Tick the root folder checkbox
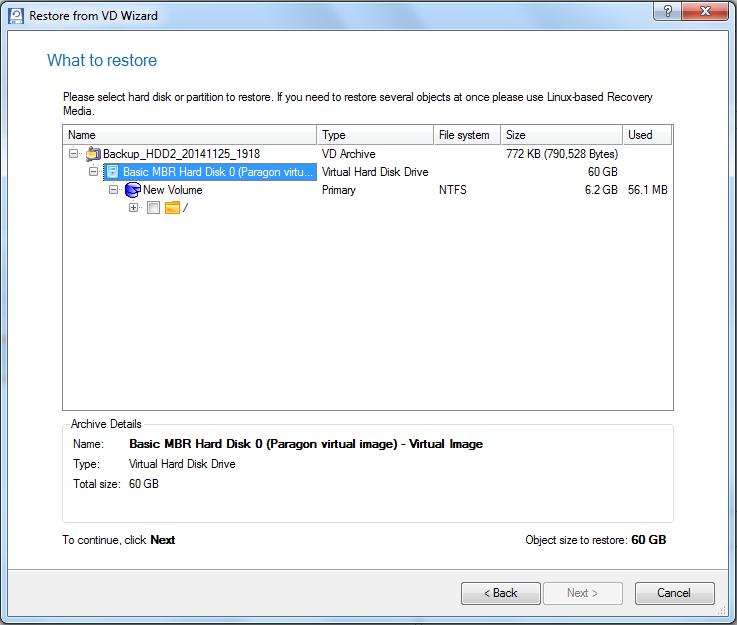Viewport: 737px width, 625px height. tap(153, 208)
